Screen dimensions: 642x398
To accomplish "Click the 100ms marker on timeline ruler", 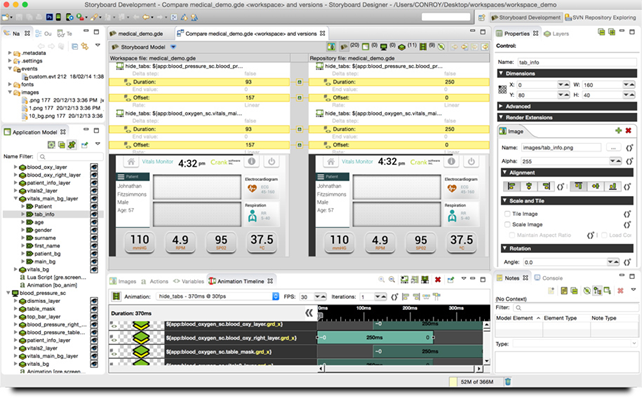I will tap(364, 308).
